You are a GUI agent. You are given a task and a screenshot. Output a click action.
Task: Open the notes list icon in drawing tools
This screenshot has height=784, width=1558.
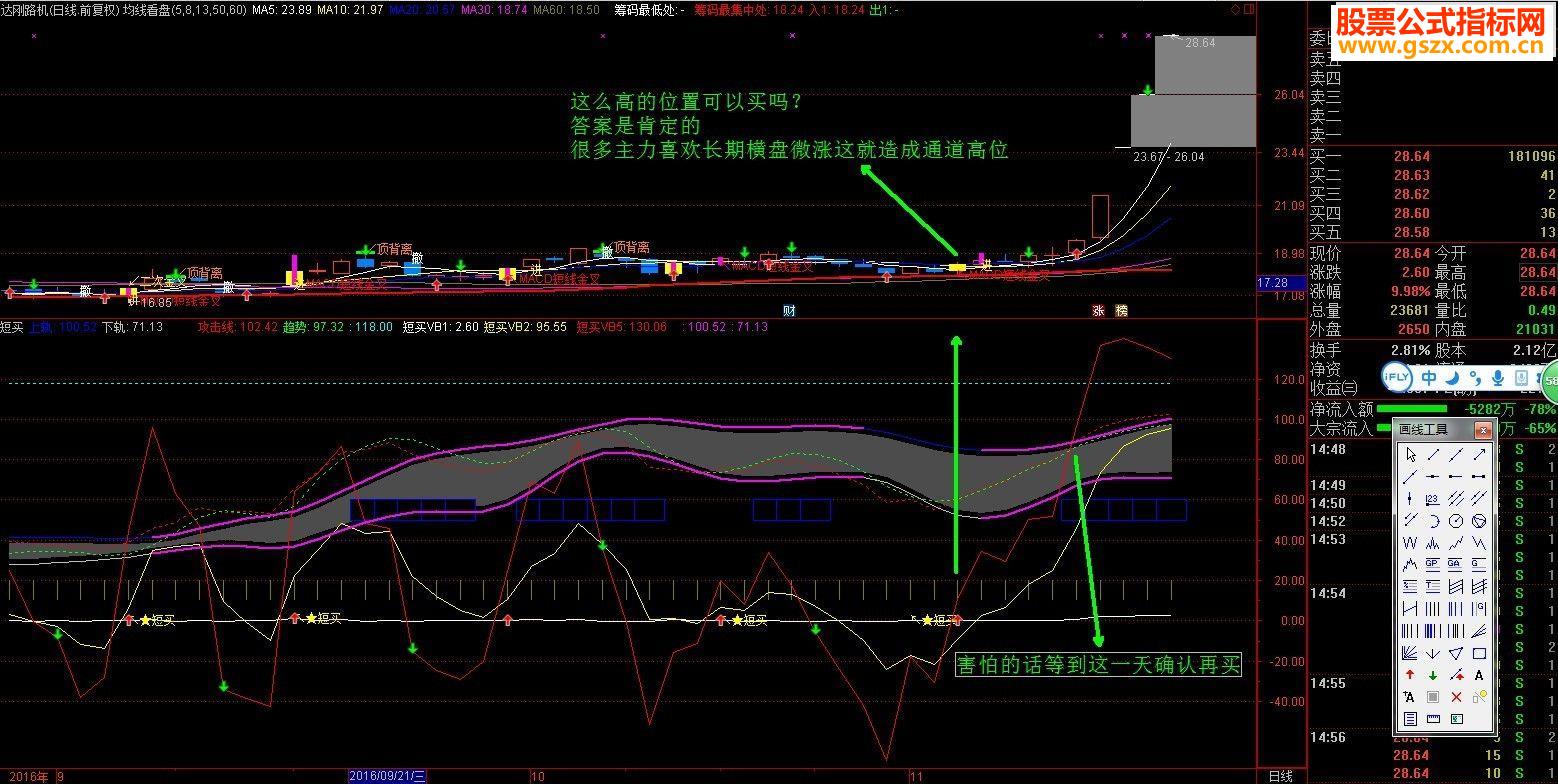pyautogui.click(x=1411, y=718)
